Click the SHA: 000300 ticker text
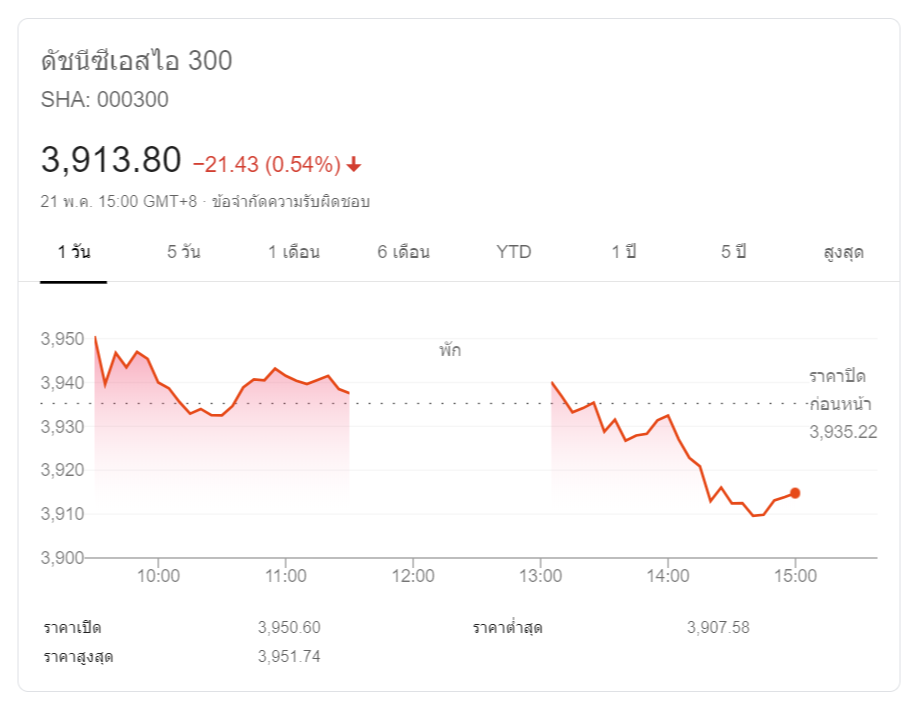 click(x=104, y=99)
